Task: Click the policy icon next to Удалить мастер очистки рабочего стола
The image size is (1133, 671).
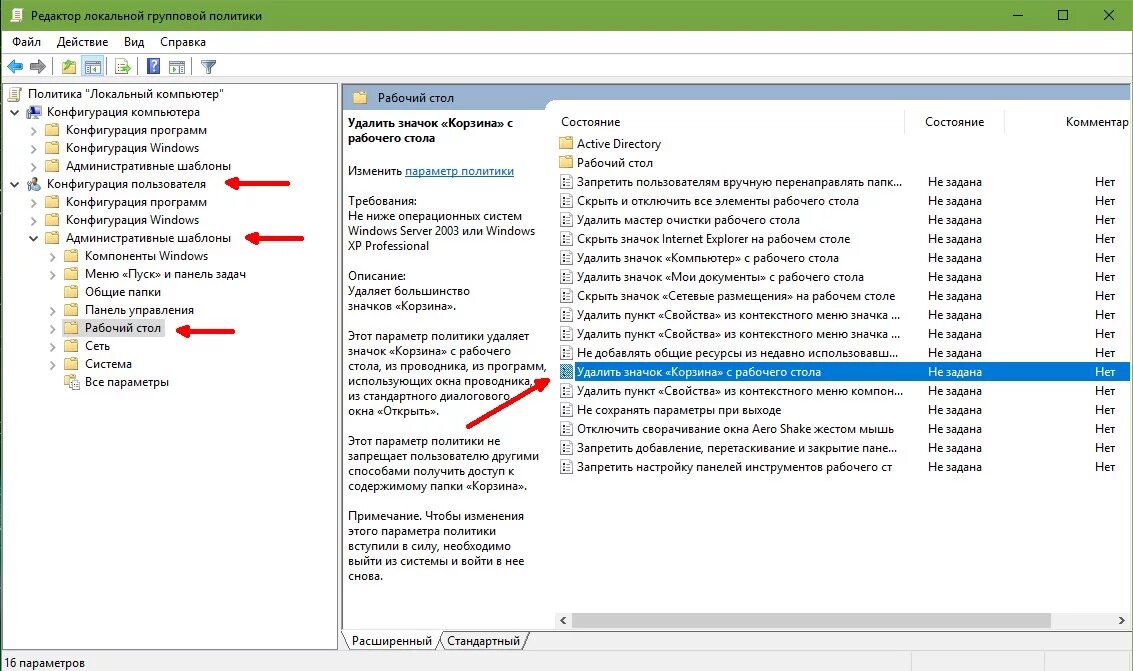Action: tap(566, 220)
